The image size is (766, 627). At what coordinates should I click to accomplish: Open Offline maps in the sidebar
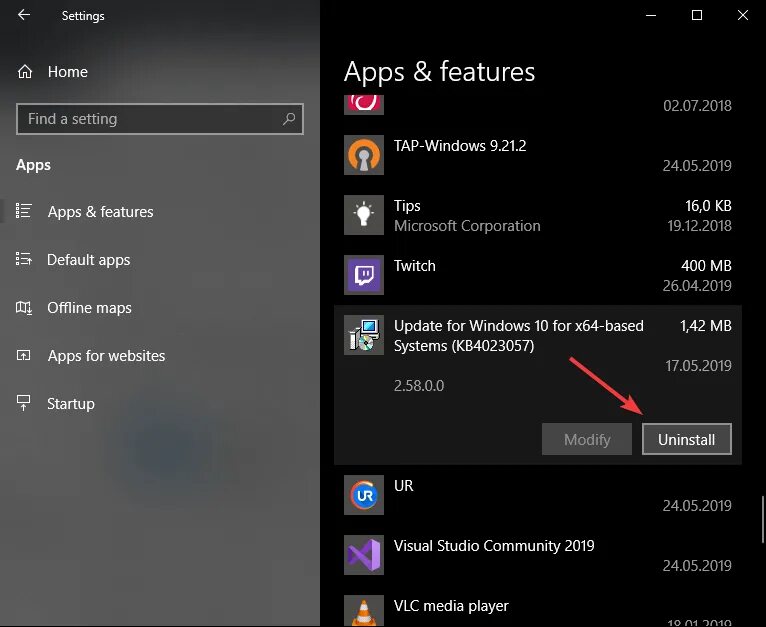(x=89, y=307)
